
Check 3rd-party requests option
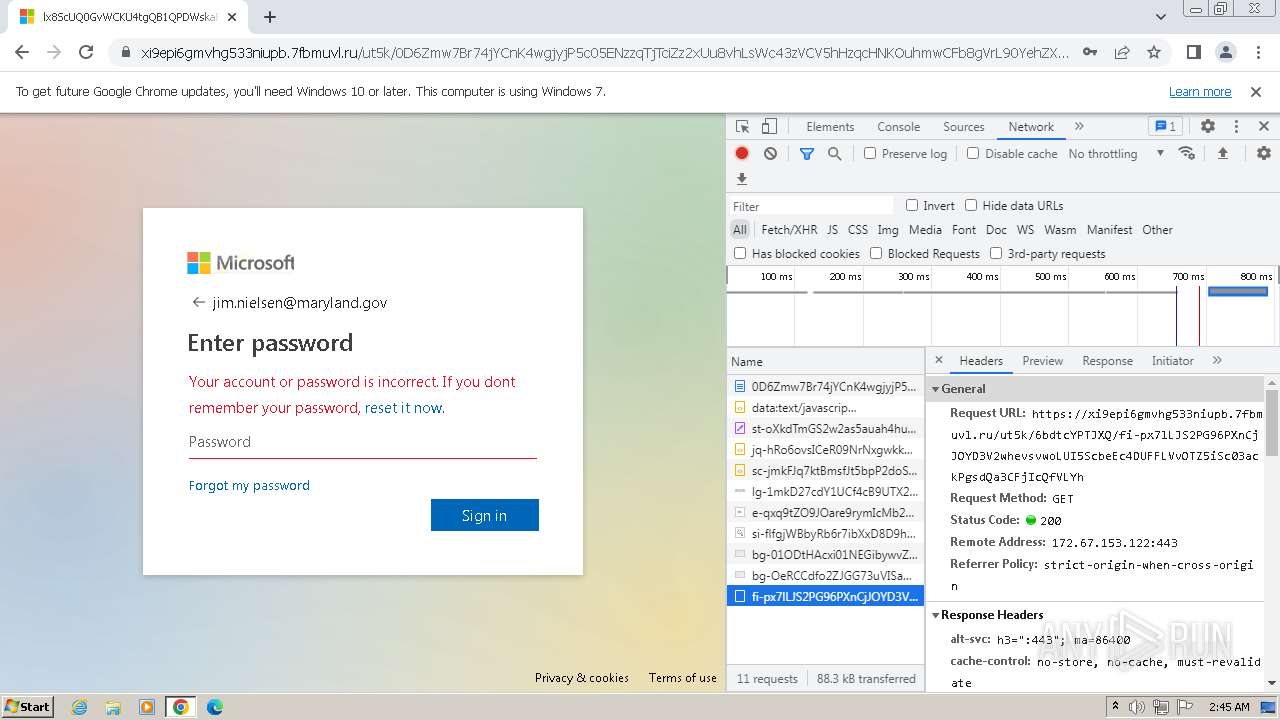[x=996, y=253]
